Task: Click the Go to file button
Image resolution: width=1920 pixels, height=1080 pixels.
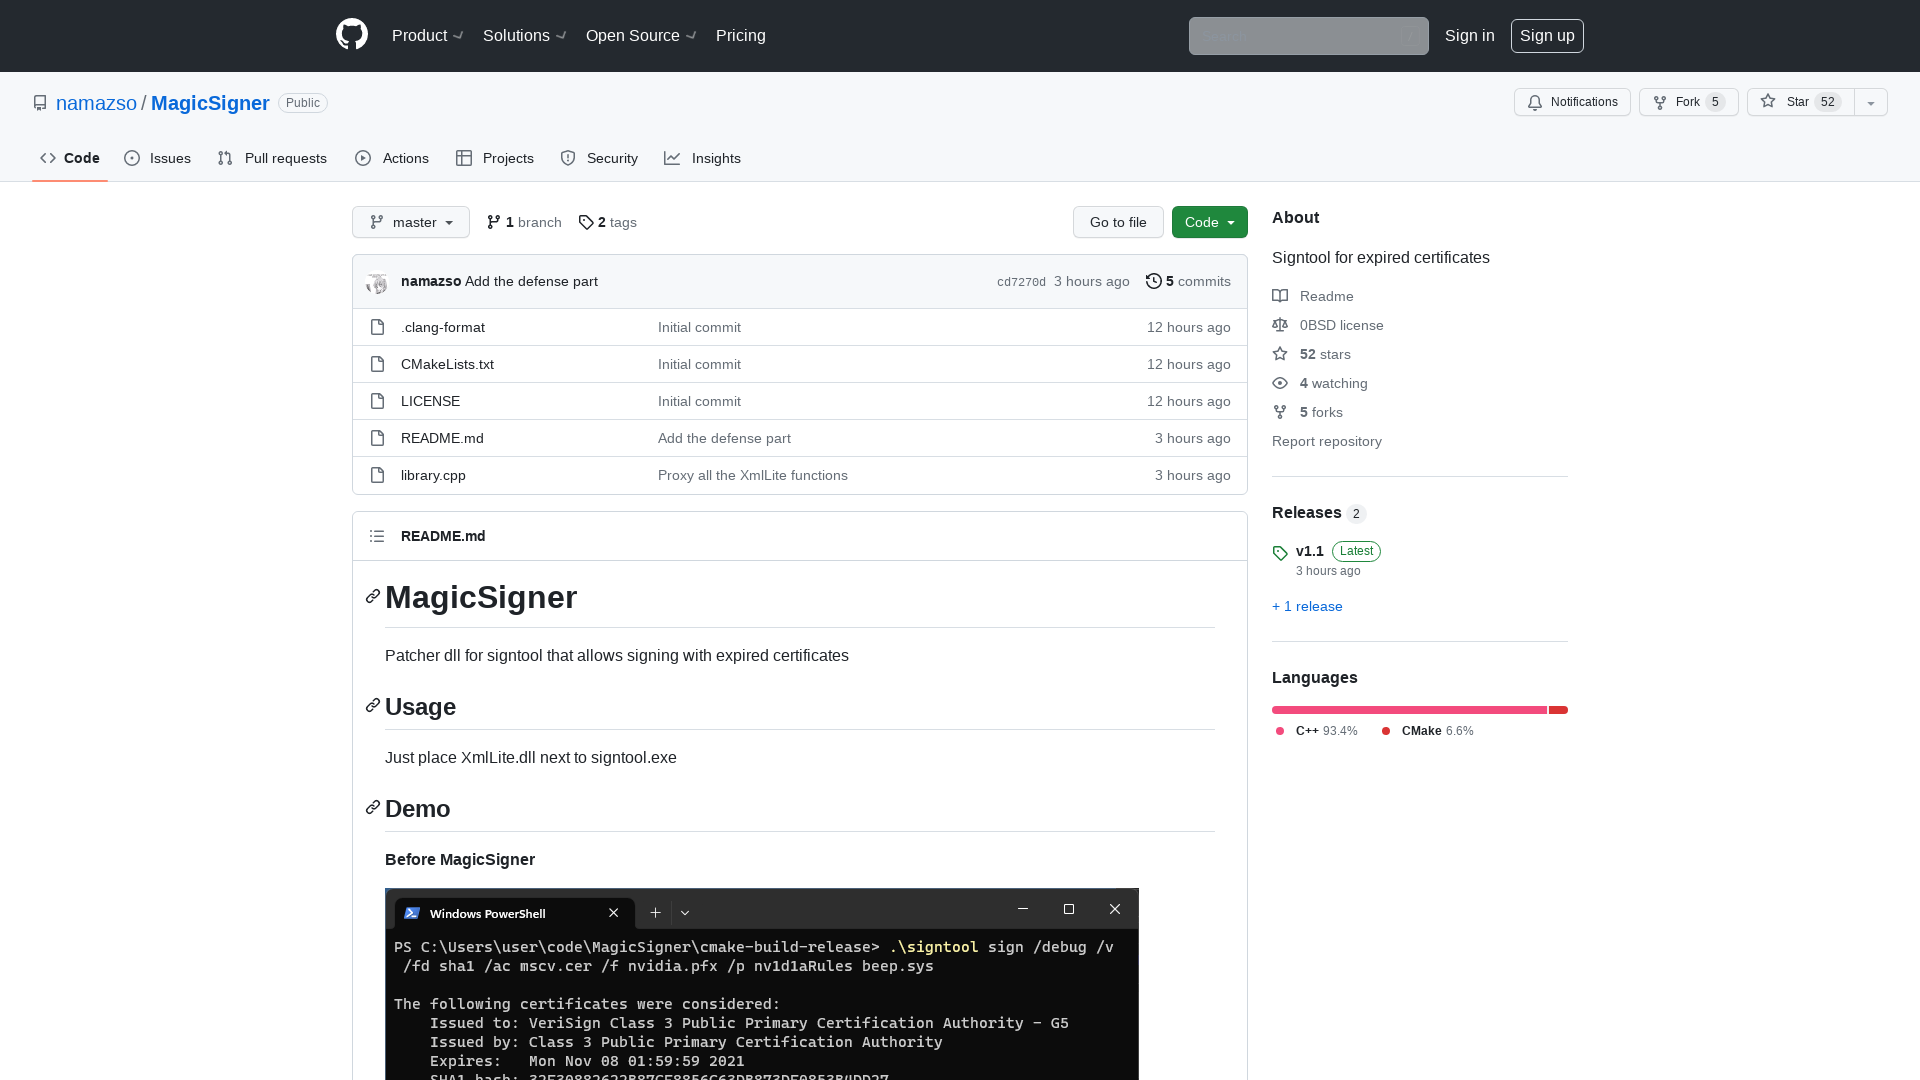Action: (x=1118, y=222)
